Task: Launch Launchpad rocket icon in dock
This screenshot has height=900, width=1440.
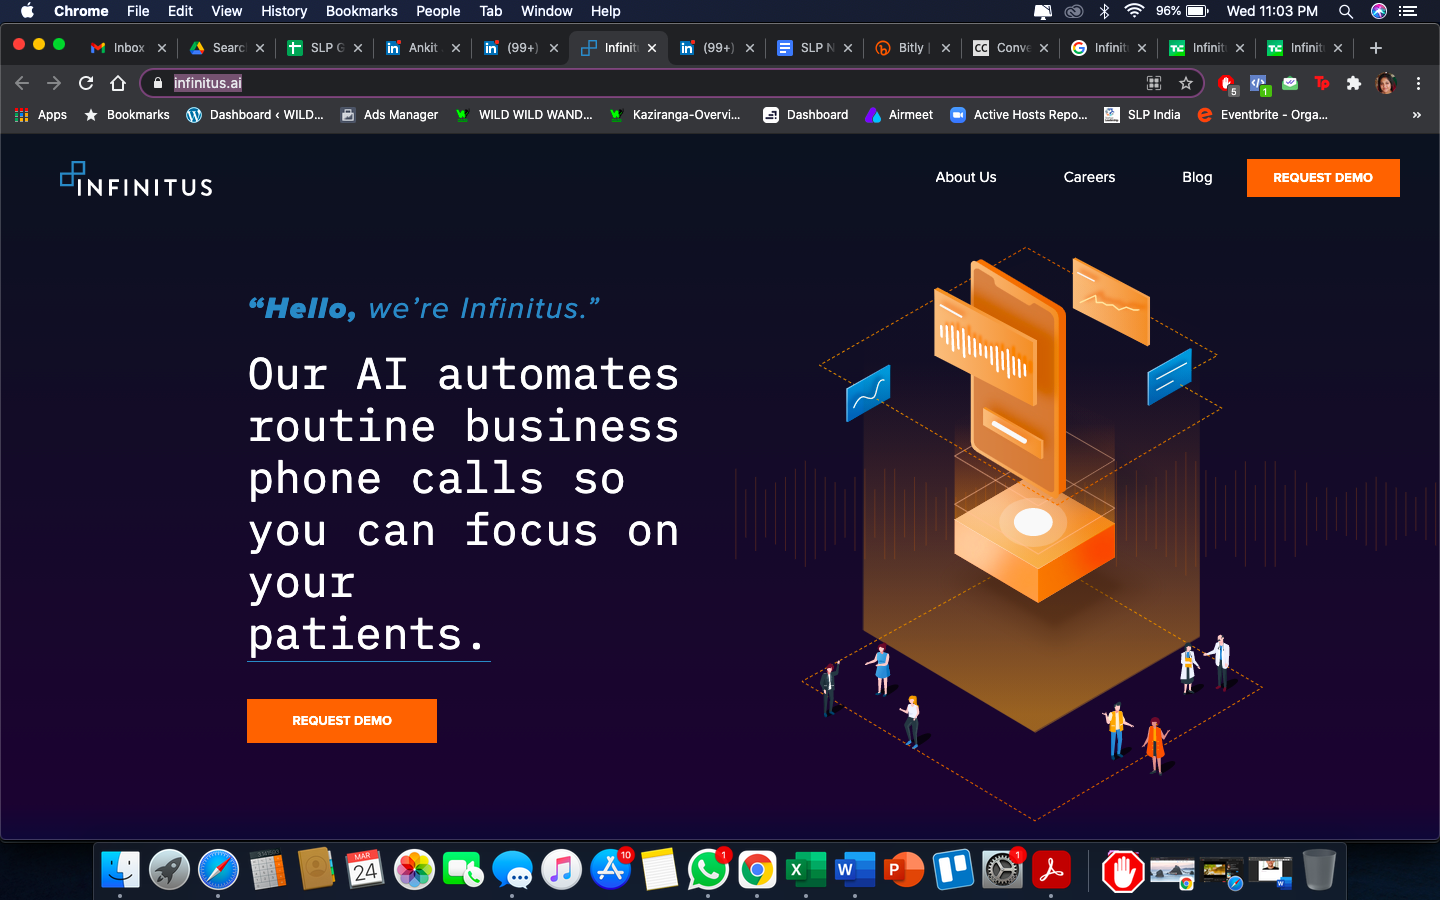Action: [169, 869]
